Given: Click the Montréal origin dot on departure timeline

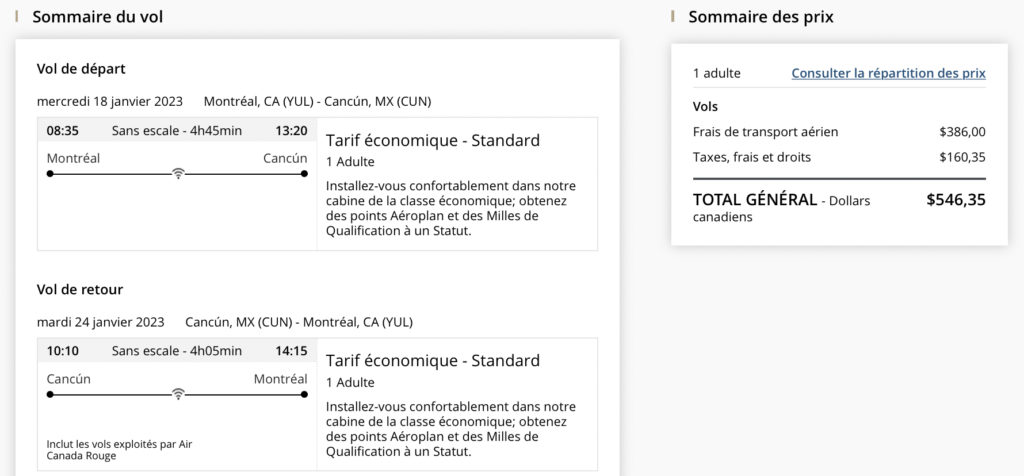Looking at the screenshot, I should [50, 174].
